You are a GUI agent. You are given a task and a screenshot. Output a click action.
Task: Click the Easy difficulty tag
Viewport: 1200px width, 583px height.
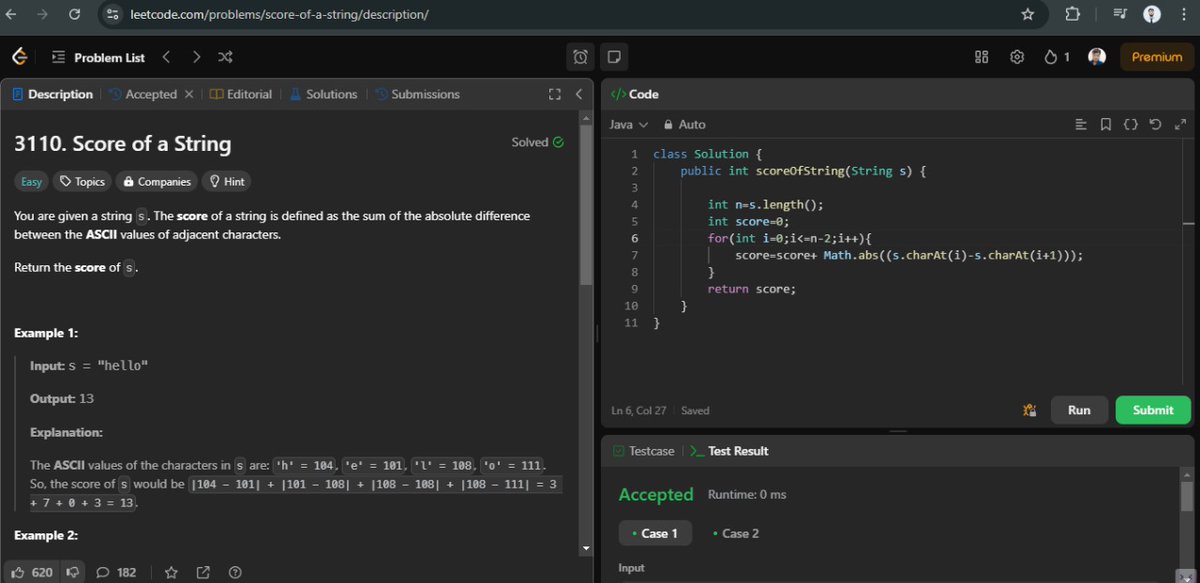pos(32,181)
